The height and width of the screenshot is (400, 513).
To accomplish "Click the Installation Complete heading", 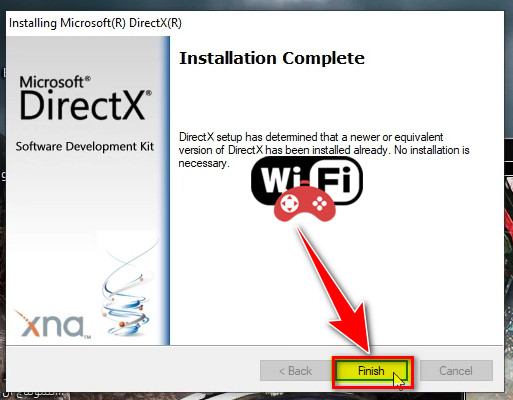I will click(x=272, y=58).
